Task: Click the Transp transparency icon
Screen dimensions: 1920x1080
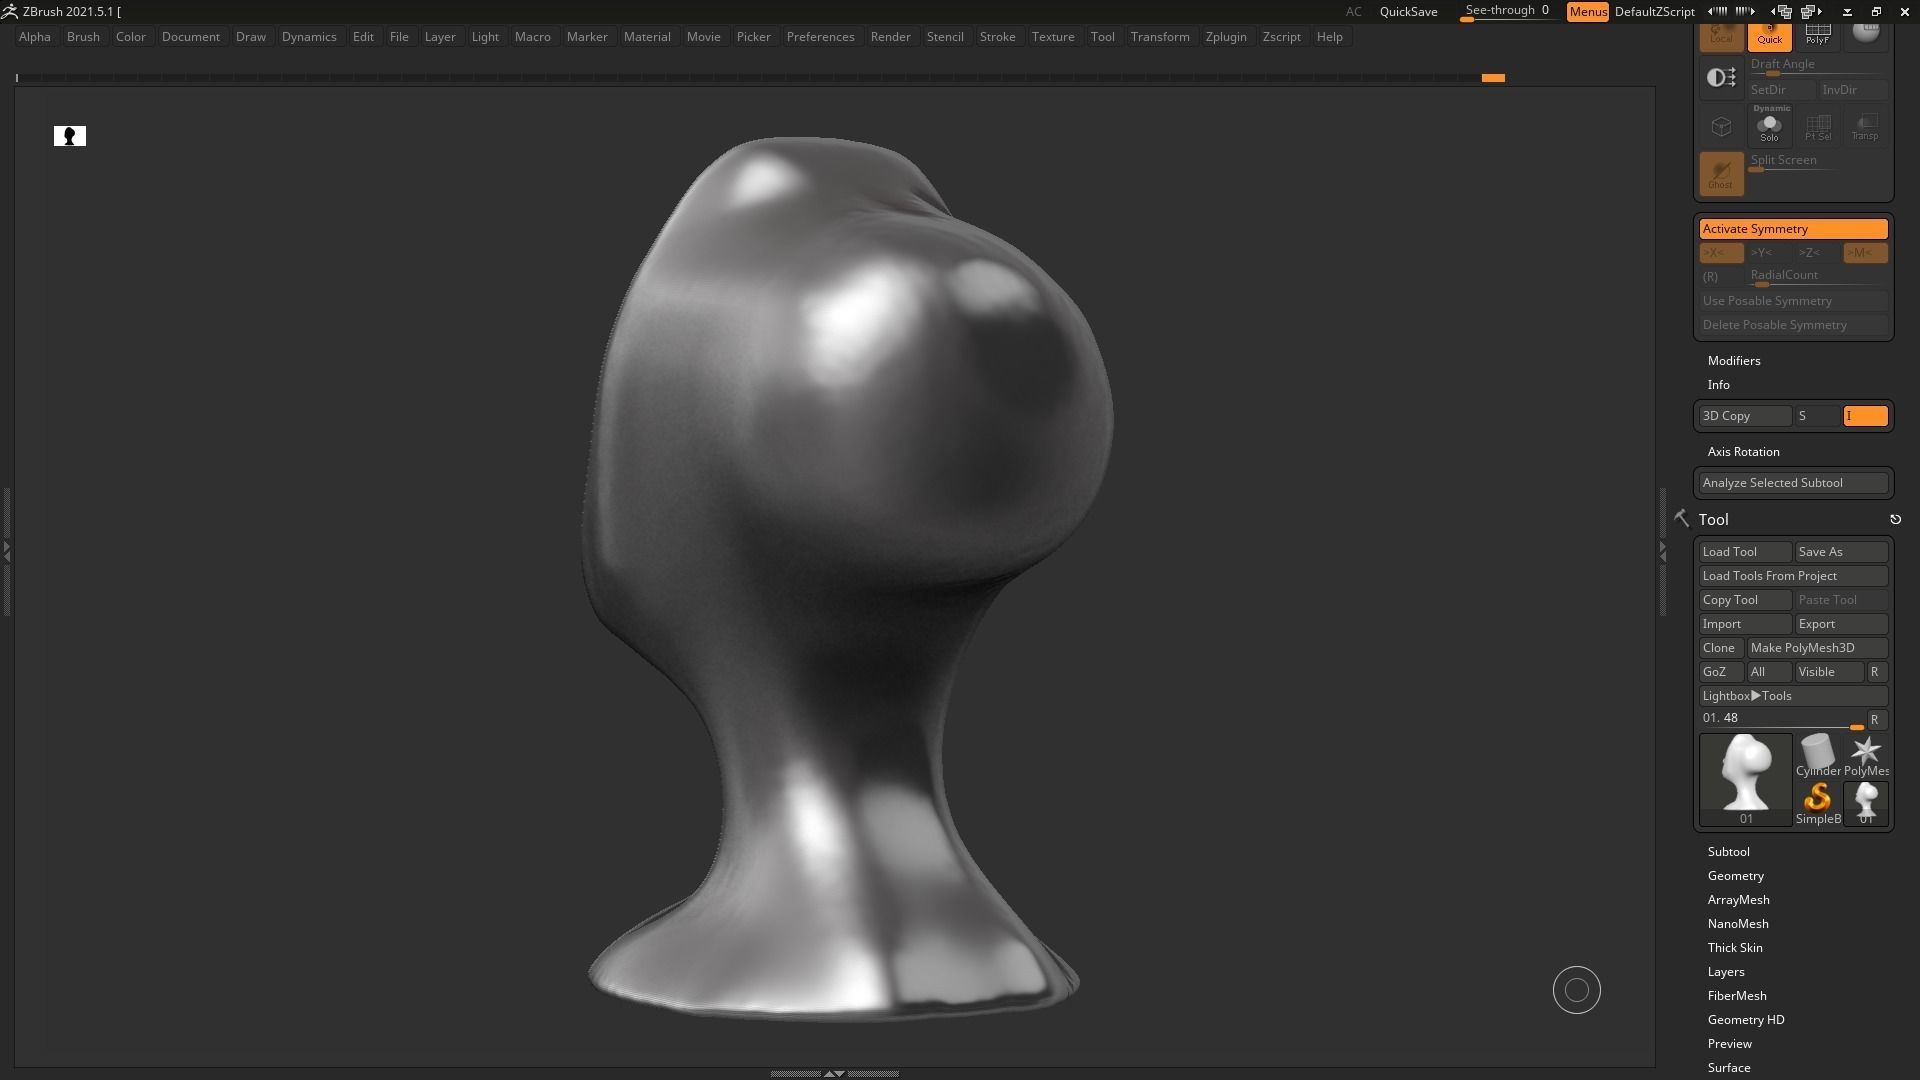Action: click(x=1865, y=125)
